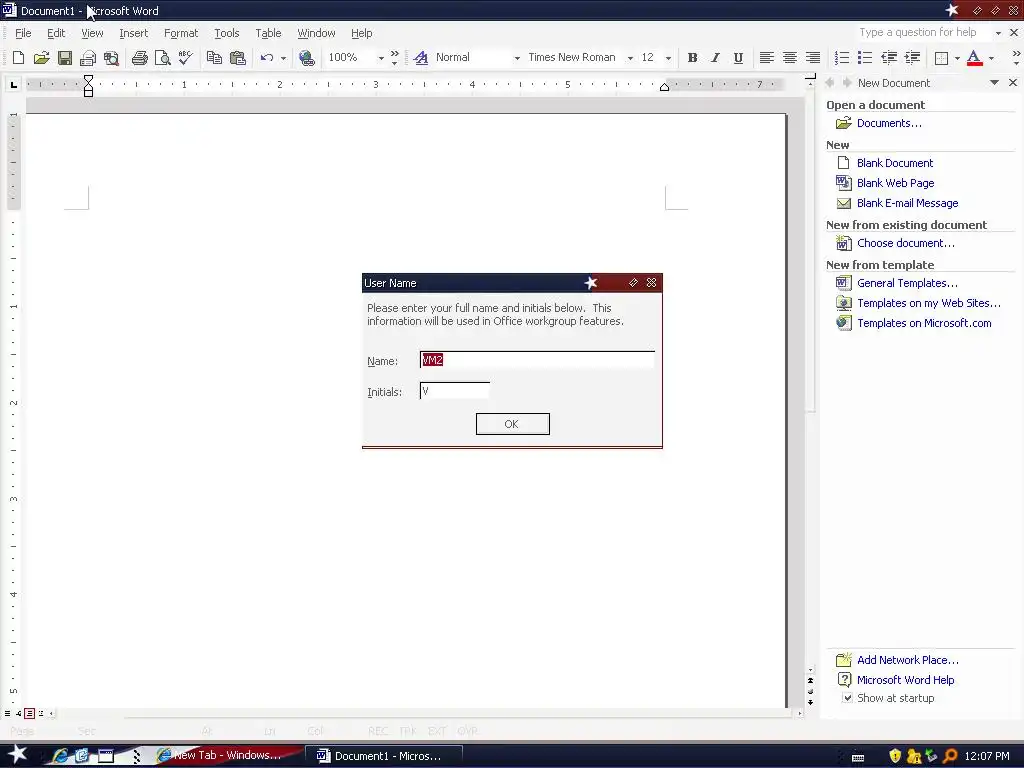The height and width of the screenshot is (768, 1024).
Task: Open the font size 12 dropdown
Action: point(668,58)
